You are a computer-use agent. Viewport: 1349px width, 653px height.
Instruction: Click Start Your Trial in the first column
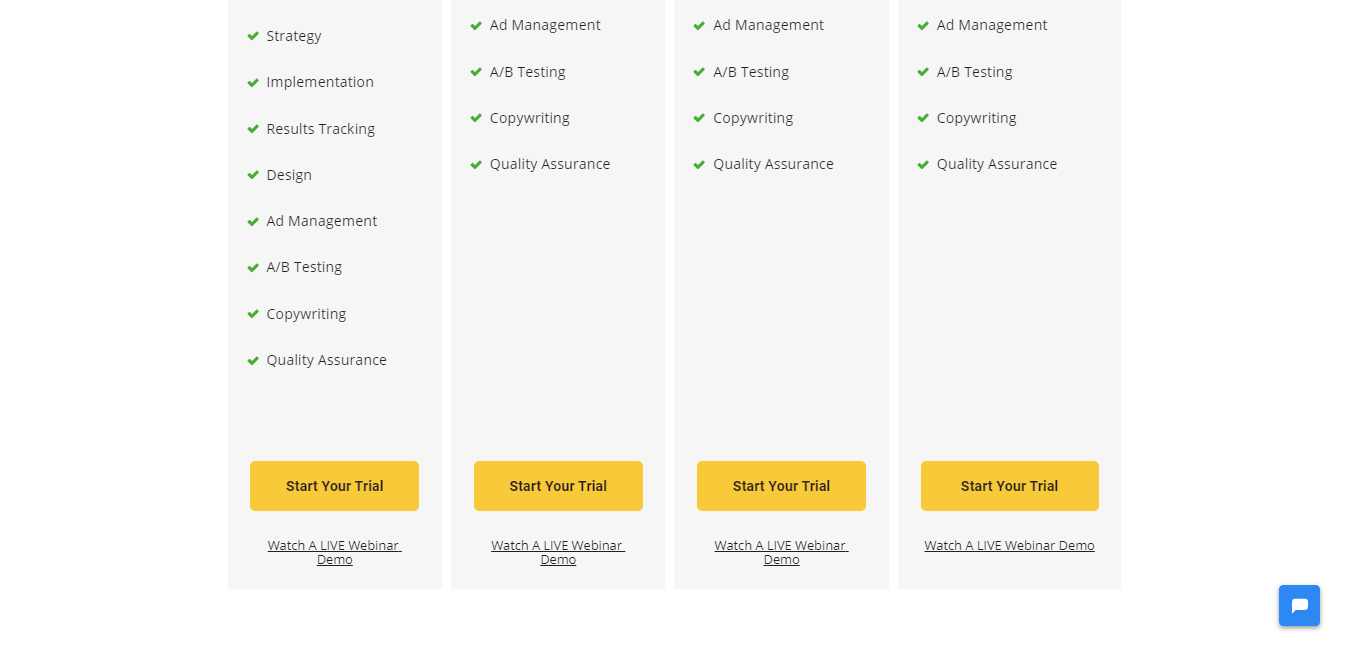(334, 486)
